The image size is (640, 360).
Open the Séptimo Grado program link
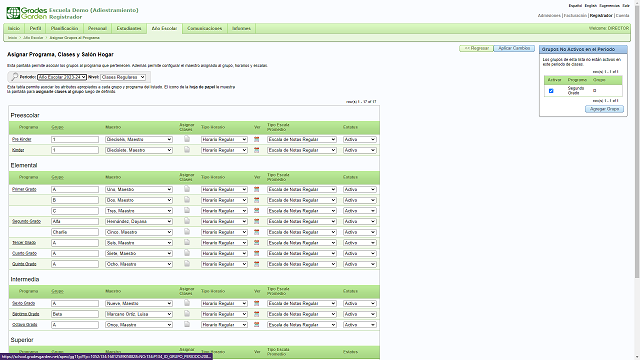26,314
